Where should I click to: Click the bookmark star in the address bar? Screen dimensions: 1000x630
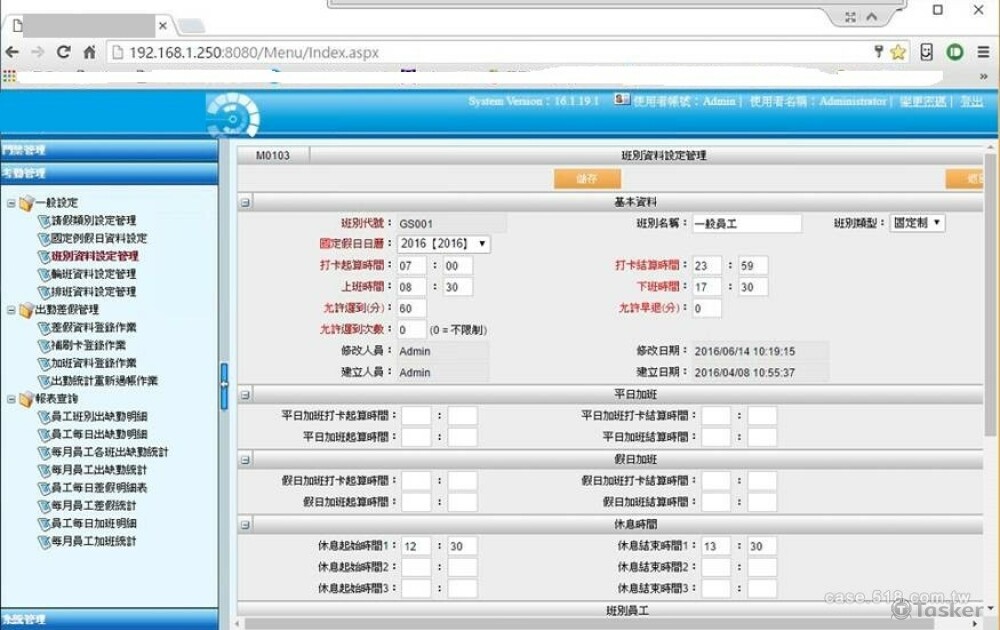[898, 51]
